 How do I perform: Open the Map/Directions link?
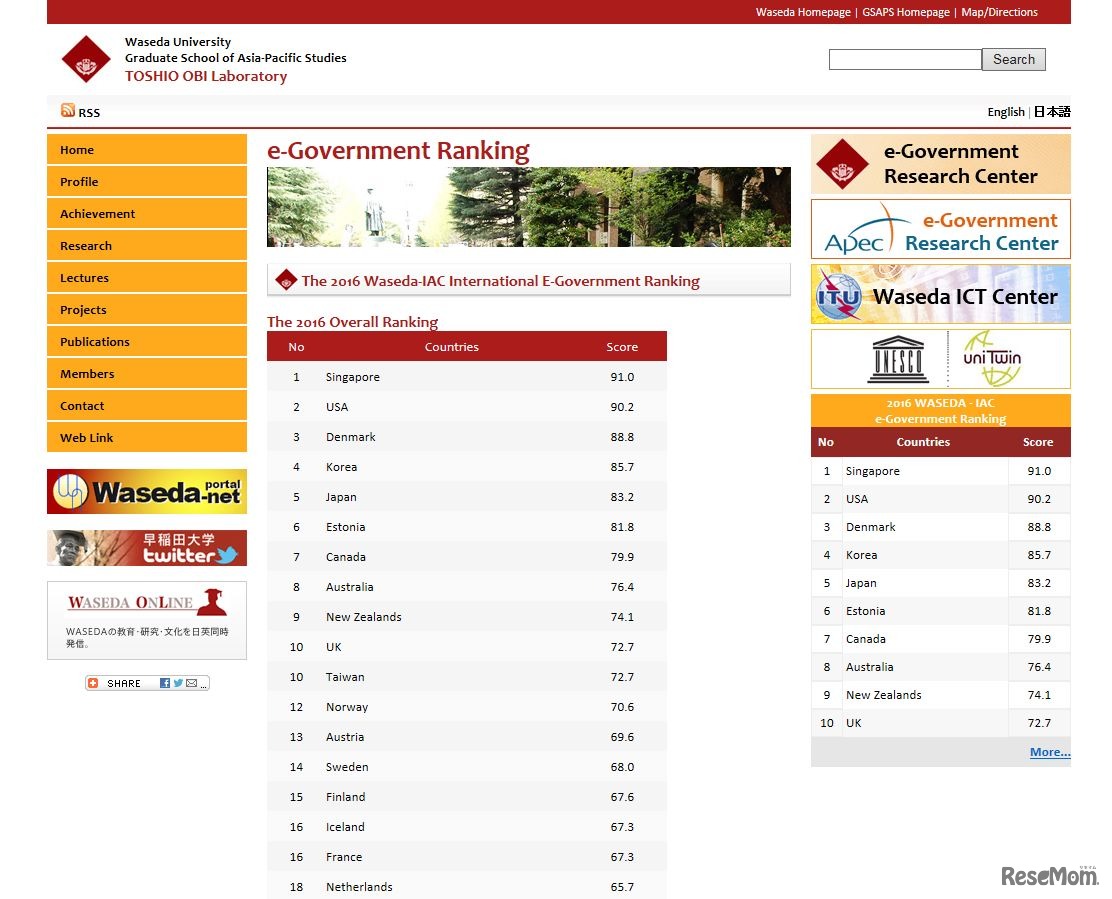click(x=999, y=12)
